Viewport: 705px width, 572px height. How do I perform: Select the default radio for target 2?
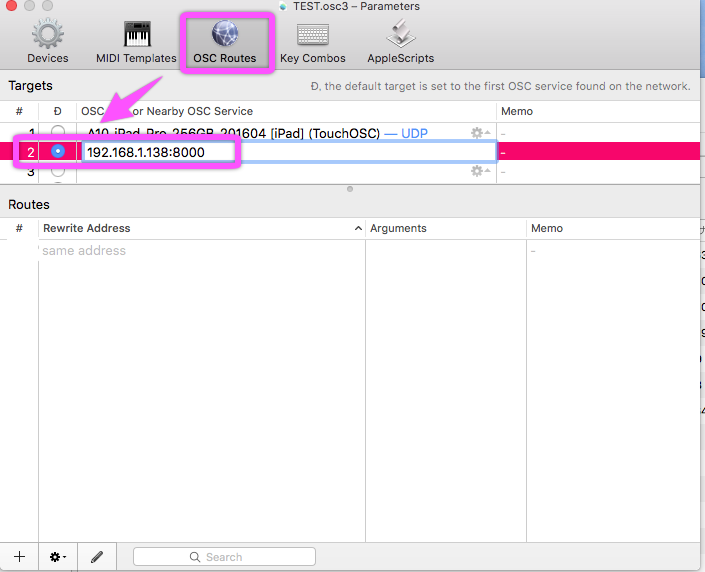pos(58,152)
